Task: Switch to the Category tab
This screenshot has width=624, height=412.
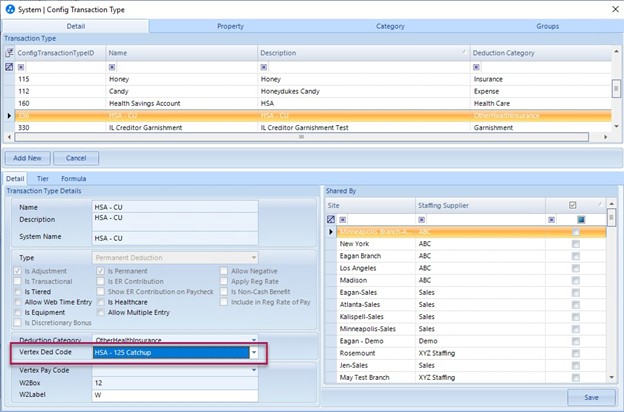Action: click(x=390, y=26)
